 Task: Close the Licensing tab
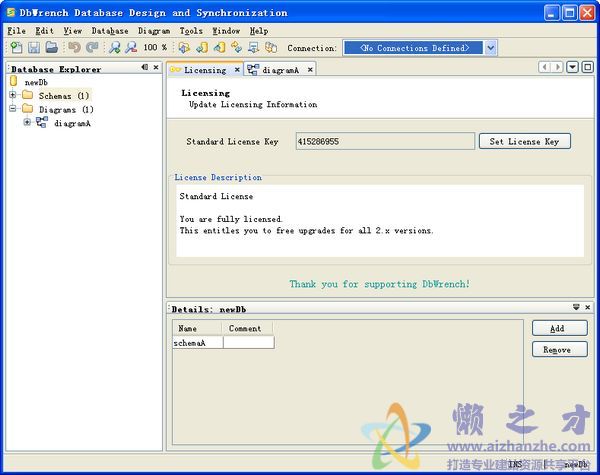237,70
